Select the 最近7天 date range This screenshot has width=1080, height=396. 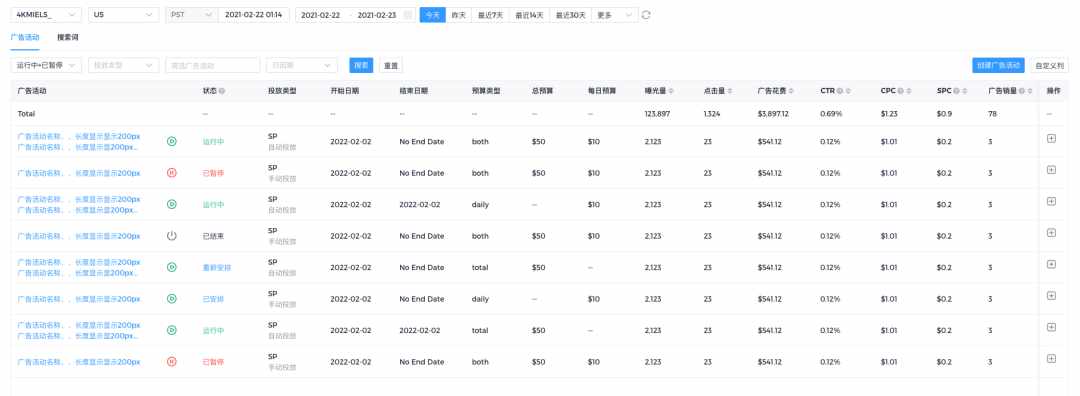[x=490, y=14]
